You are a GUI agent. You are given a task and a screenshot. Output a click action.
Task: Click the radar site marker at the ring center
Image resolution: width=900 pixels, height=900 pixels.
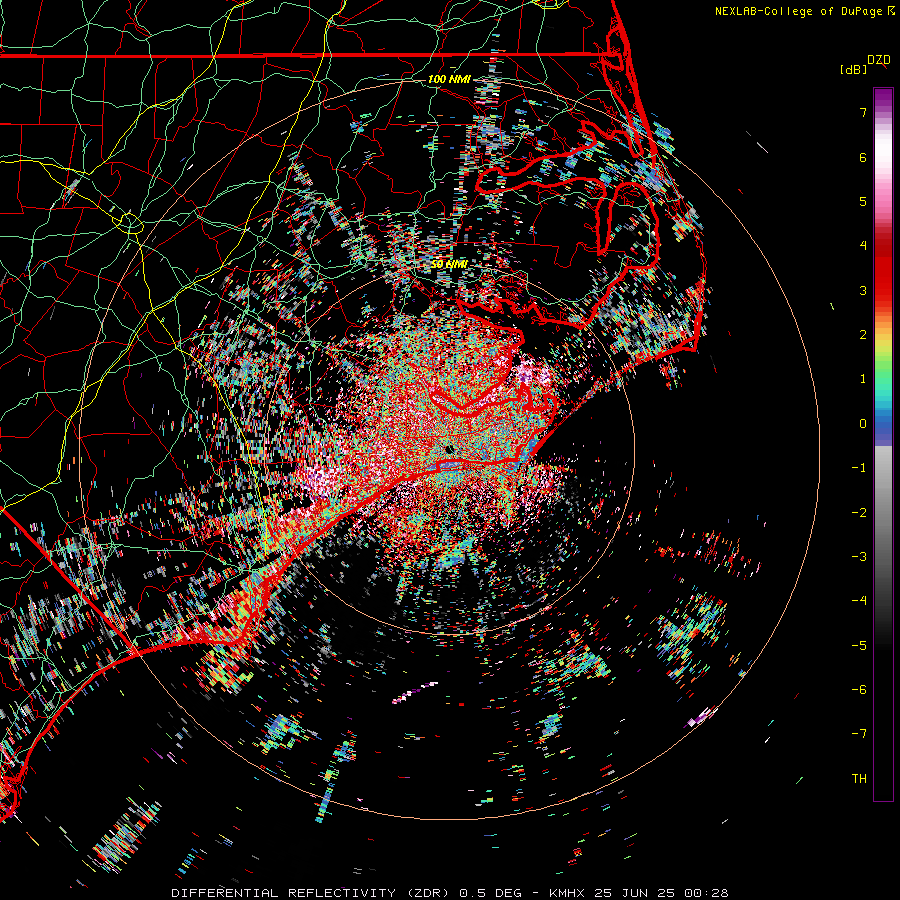coord(449,449)
